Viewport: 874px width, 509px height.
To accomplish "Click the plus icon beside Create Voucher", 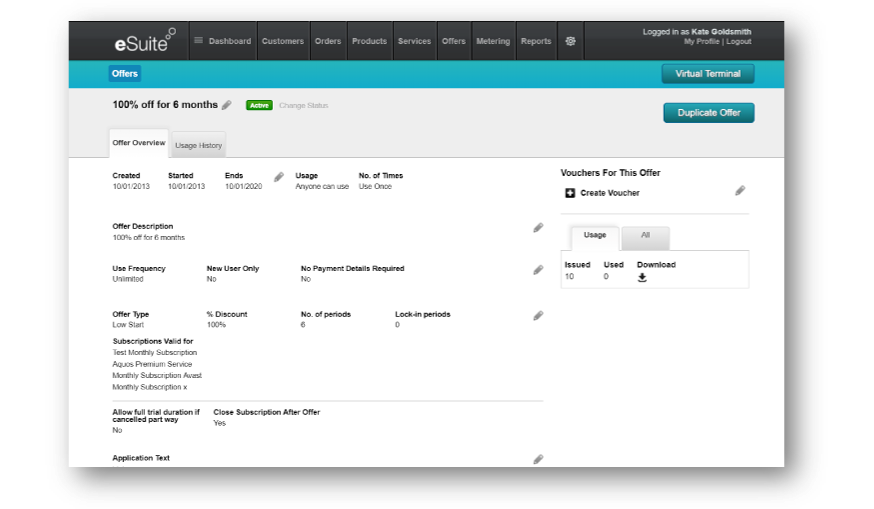I will 570,193.
